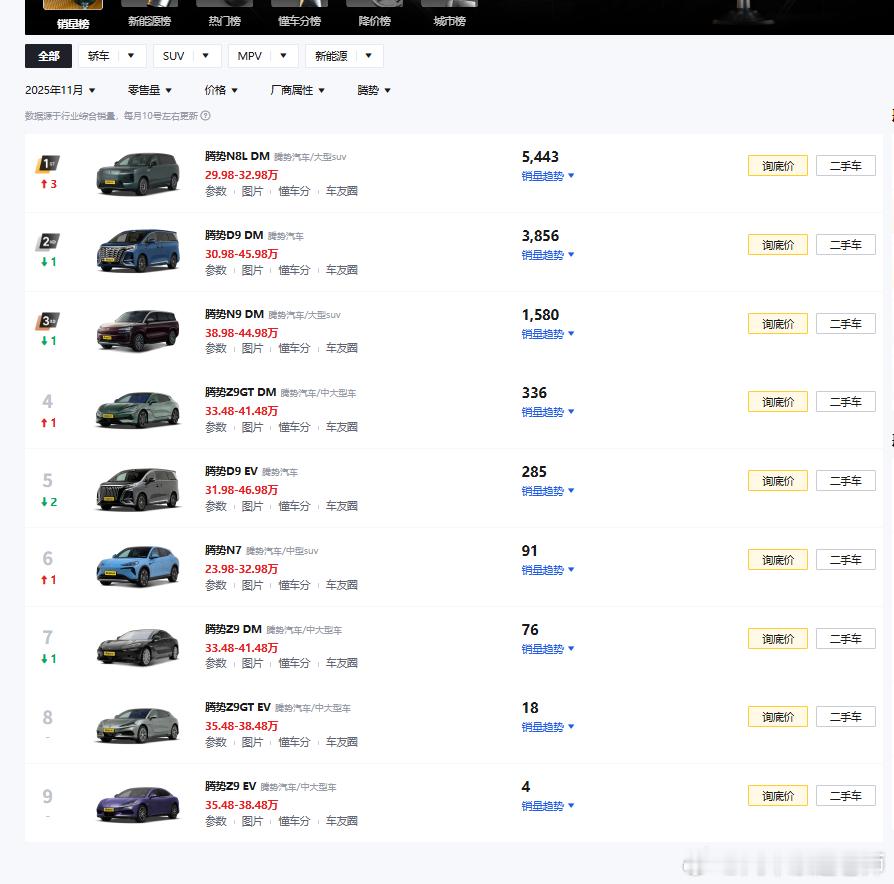Viewport: 894px width, 884px height.
Task: Expand the SUV filter dropdown arrow
Action: 205,56
